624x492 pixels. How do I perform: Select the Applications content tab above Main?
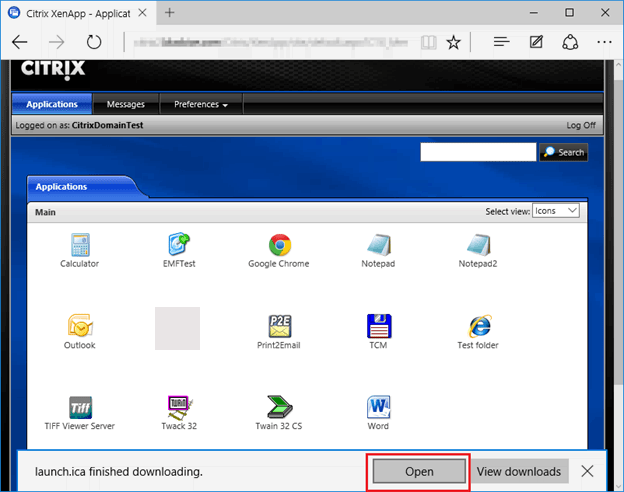(x=61, y=187)
